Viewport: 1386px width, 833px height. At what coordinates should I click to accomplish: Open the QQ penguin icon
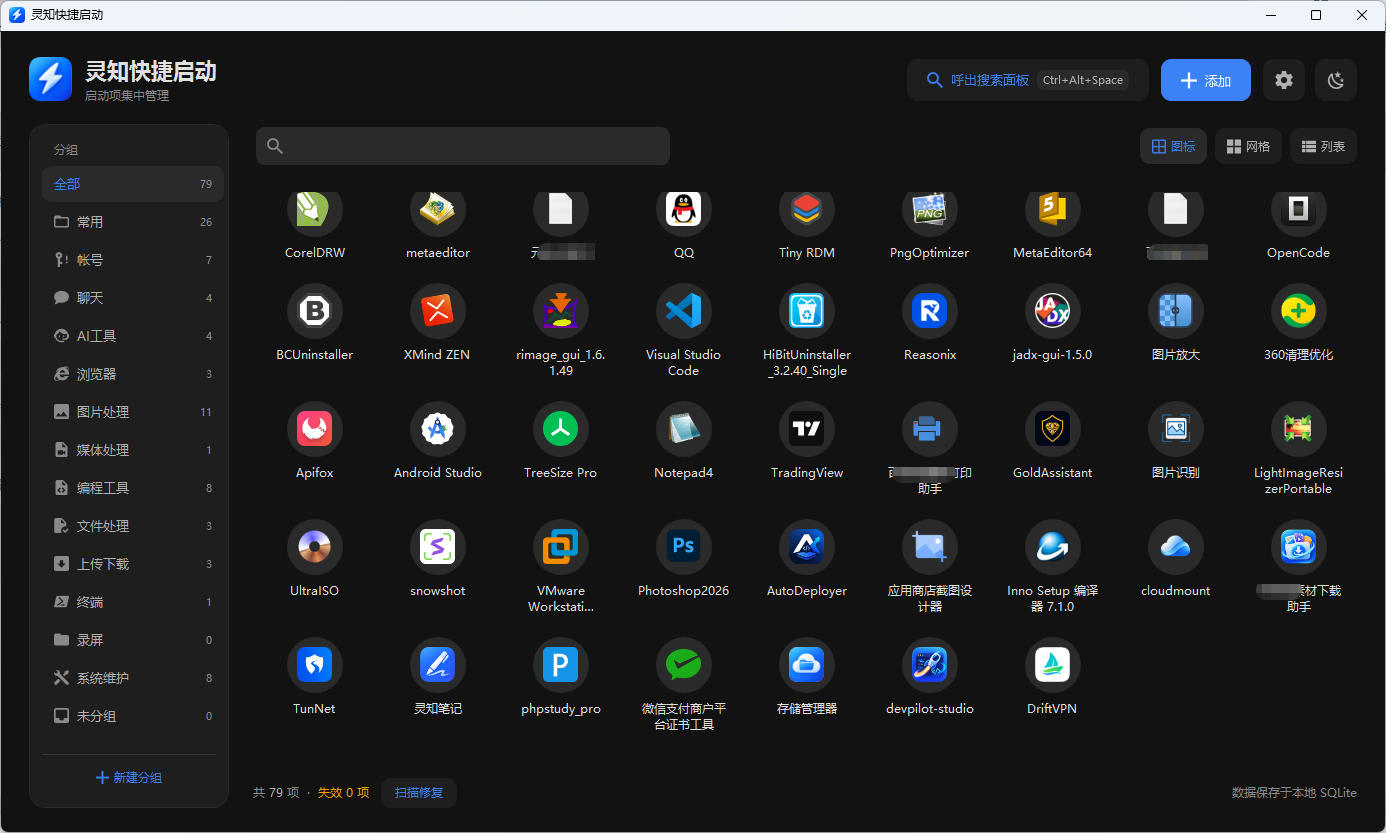pos(684,209)
